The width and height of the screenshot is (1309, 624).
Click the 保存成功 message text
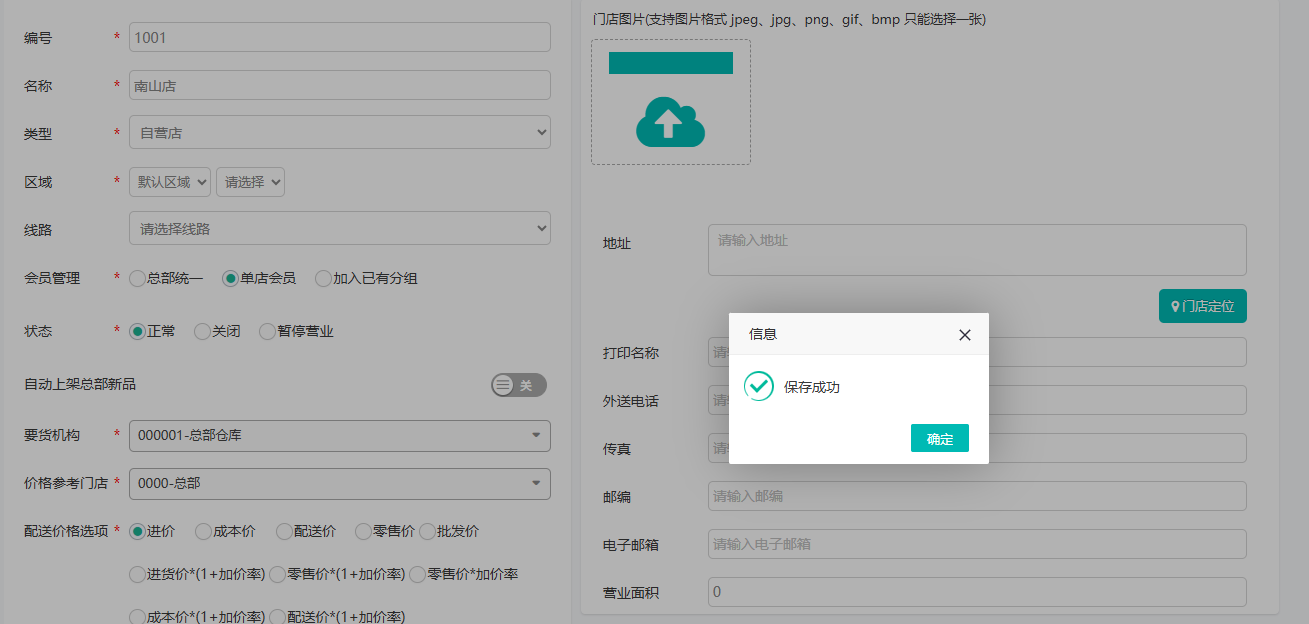click(812, 387)
